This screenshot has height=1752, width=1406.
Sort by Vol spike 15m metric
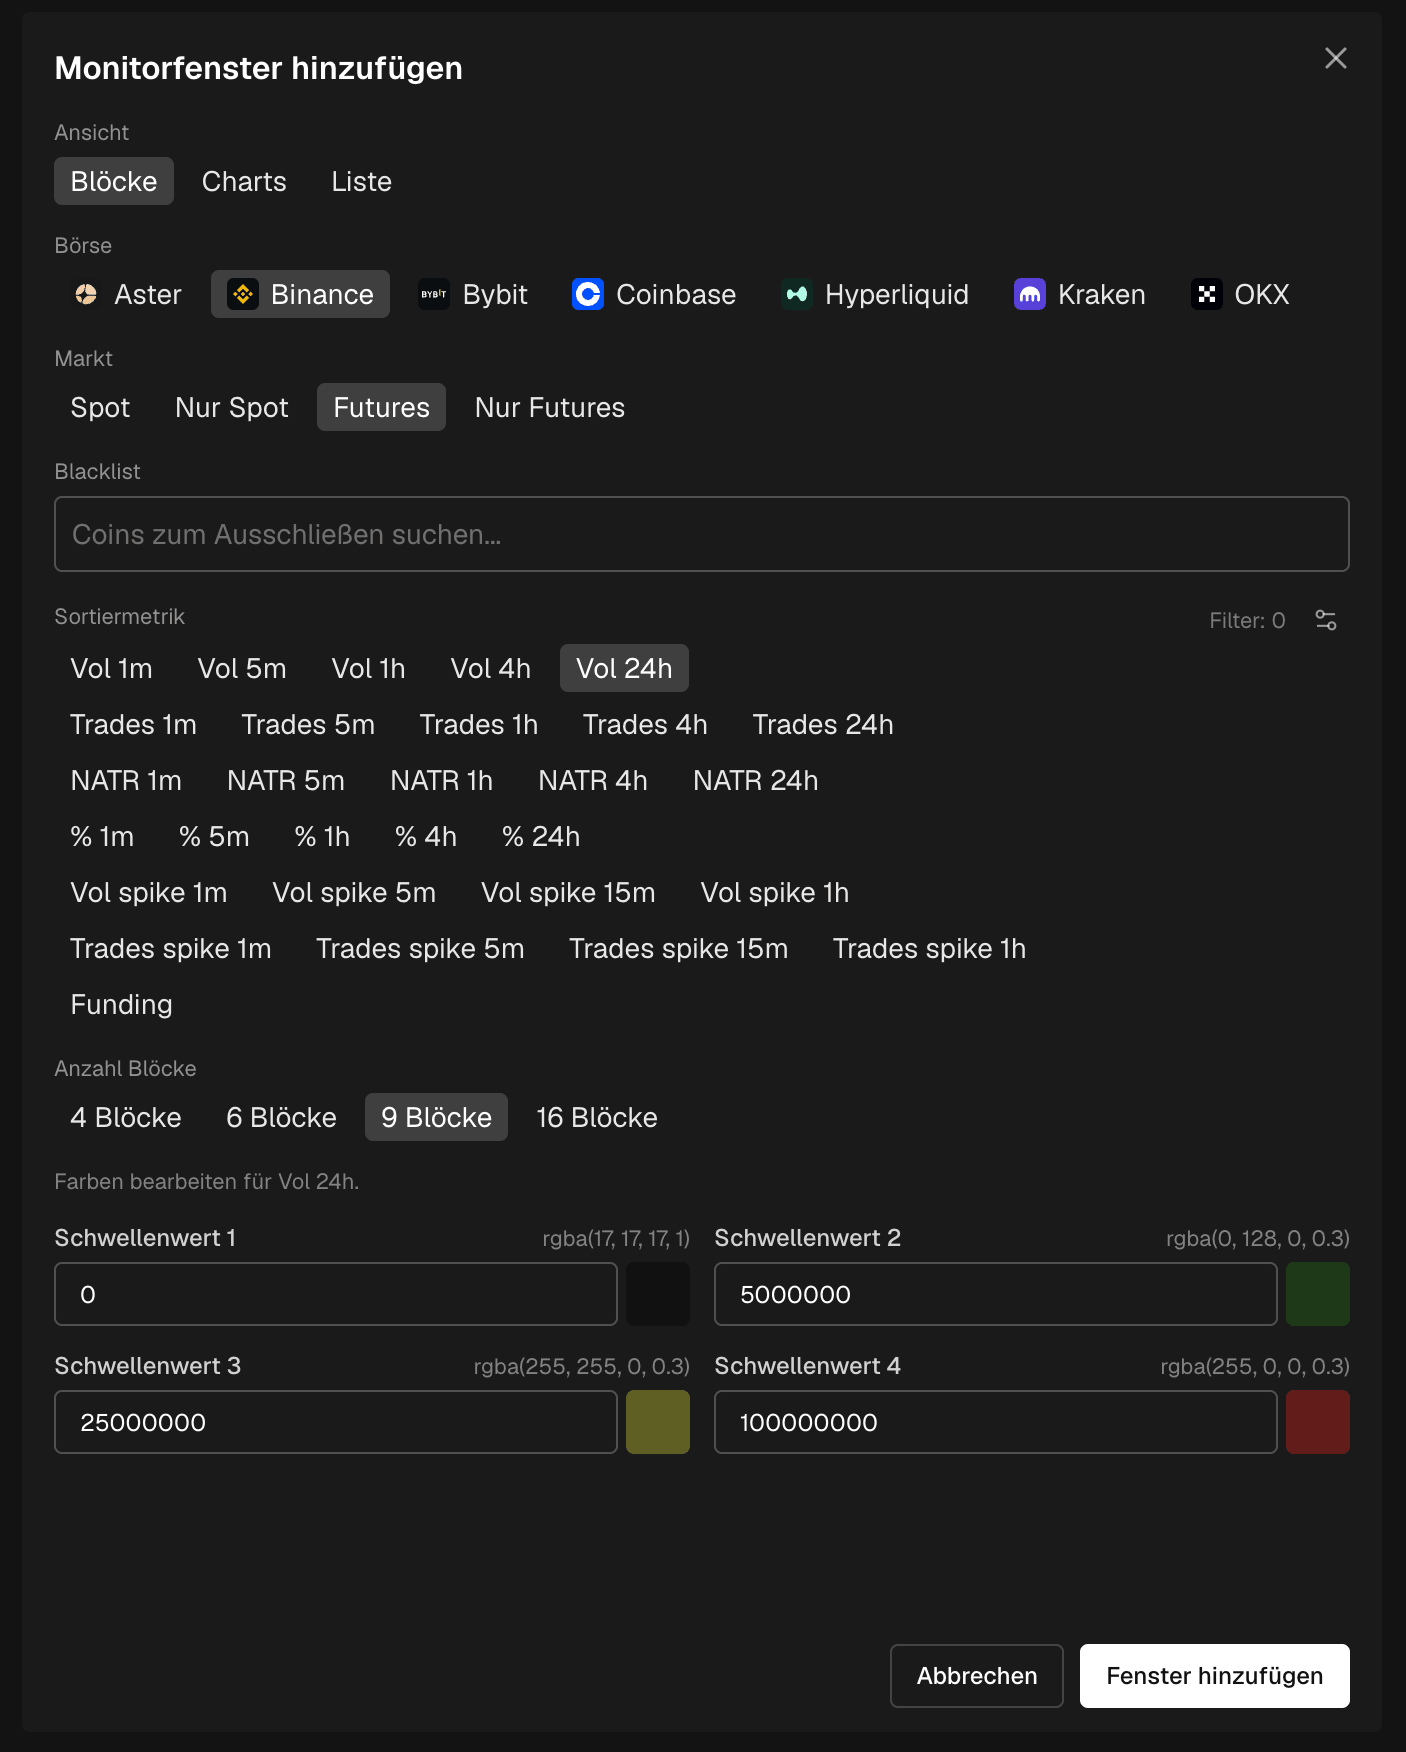pyautogui.click(x=568, y=892)
